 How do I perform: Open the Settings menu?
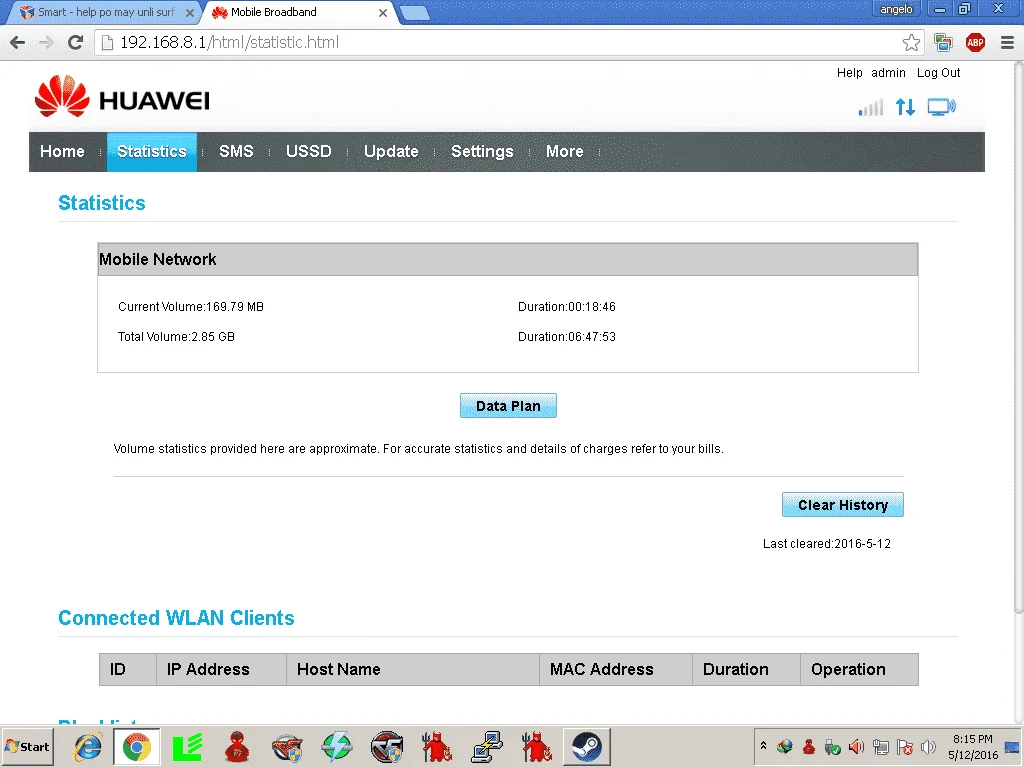pyautogui.click(x=482, y=152)
